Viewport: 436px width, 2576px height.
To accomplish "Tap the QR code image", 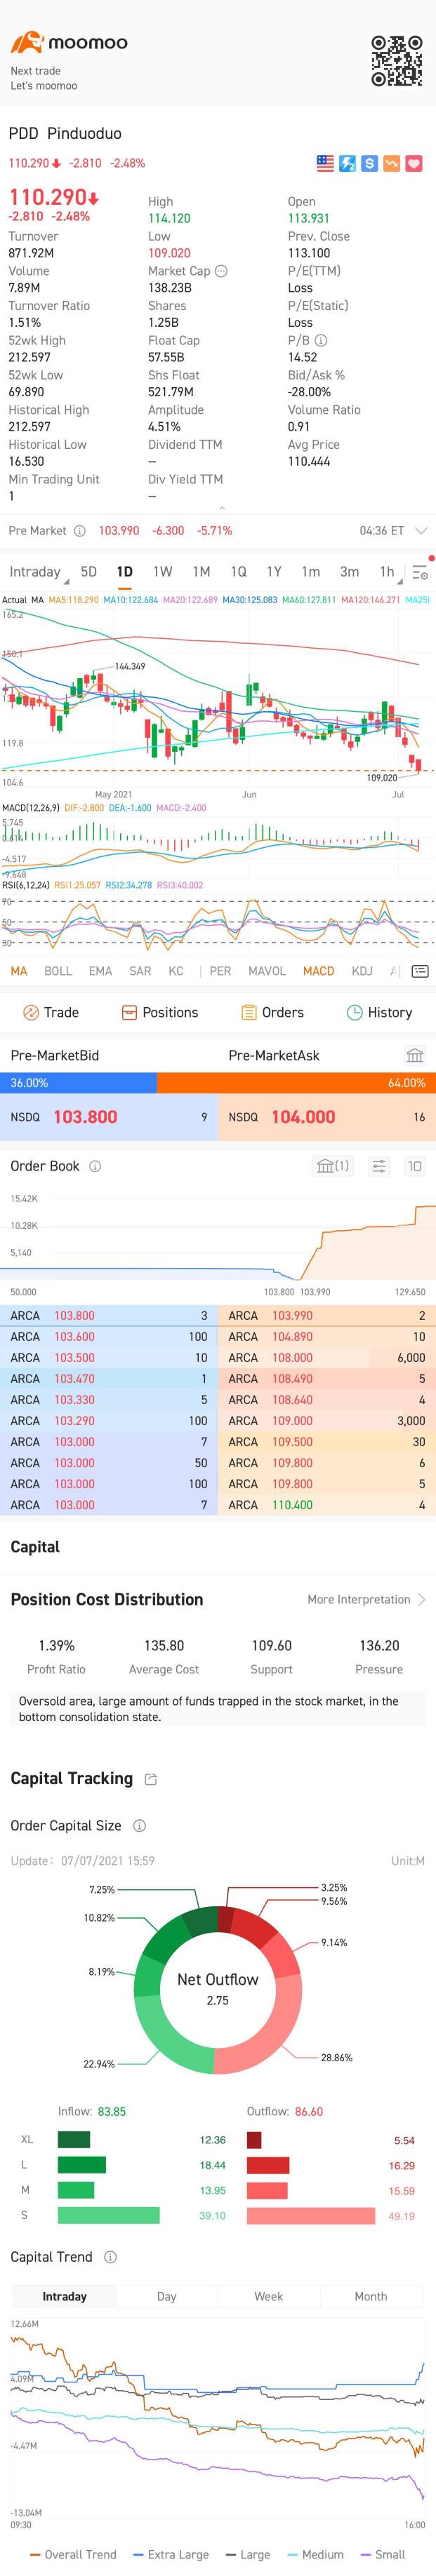I will [397, 60].
